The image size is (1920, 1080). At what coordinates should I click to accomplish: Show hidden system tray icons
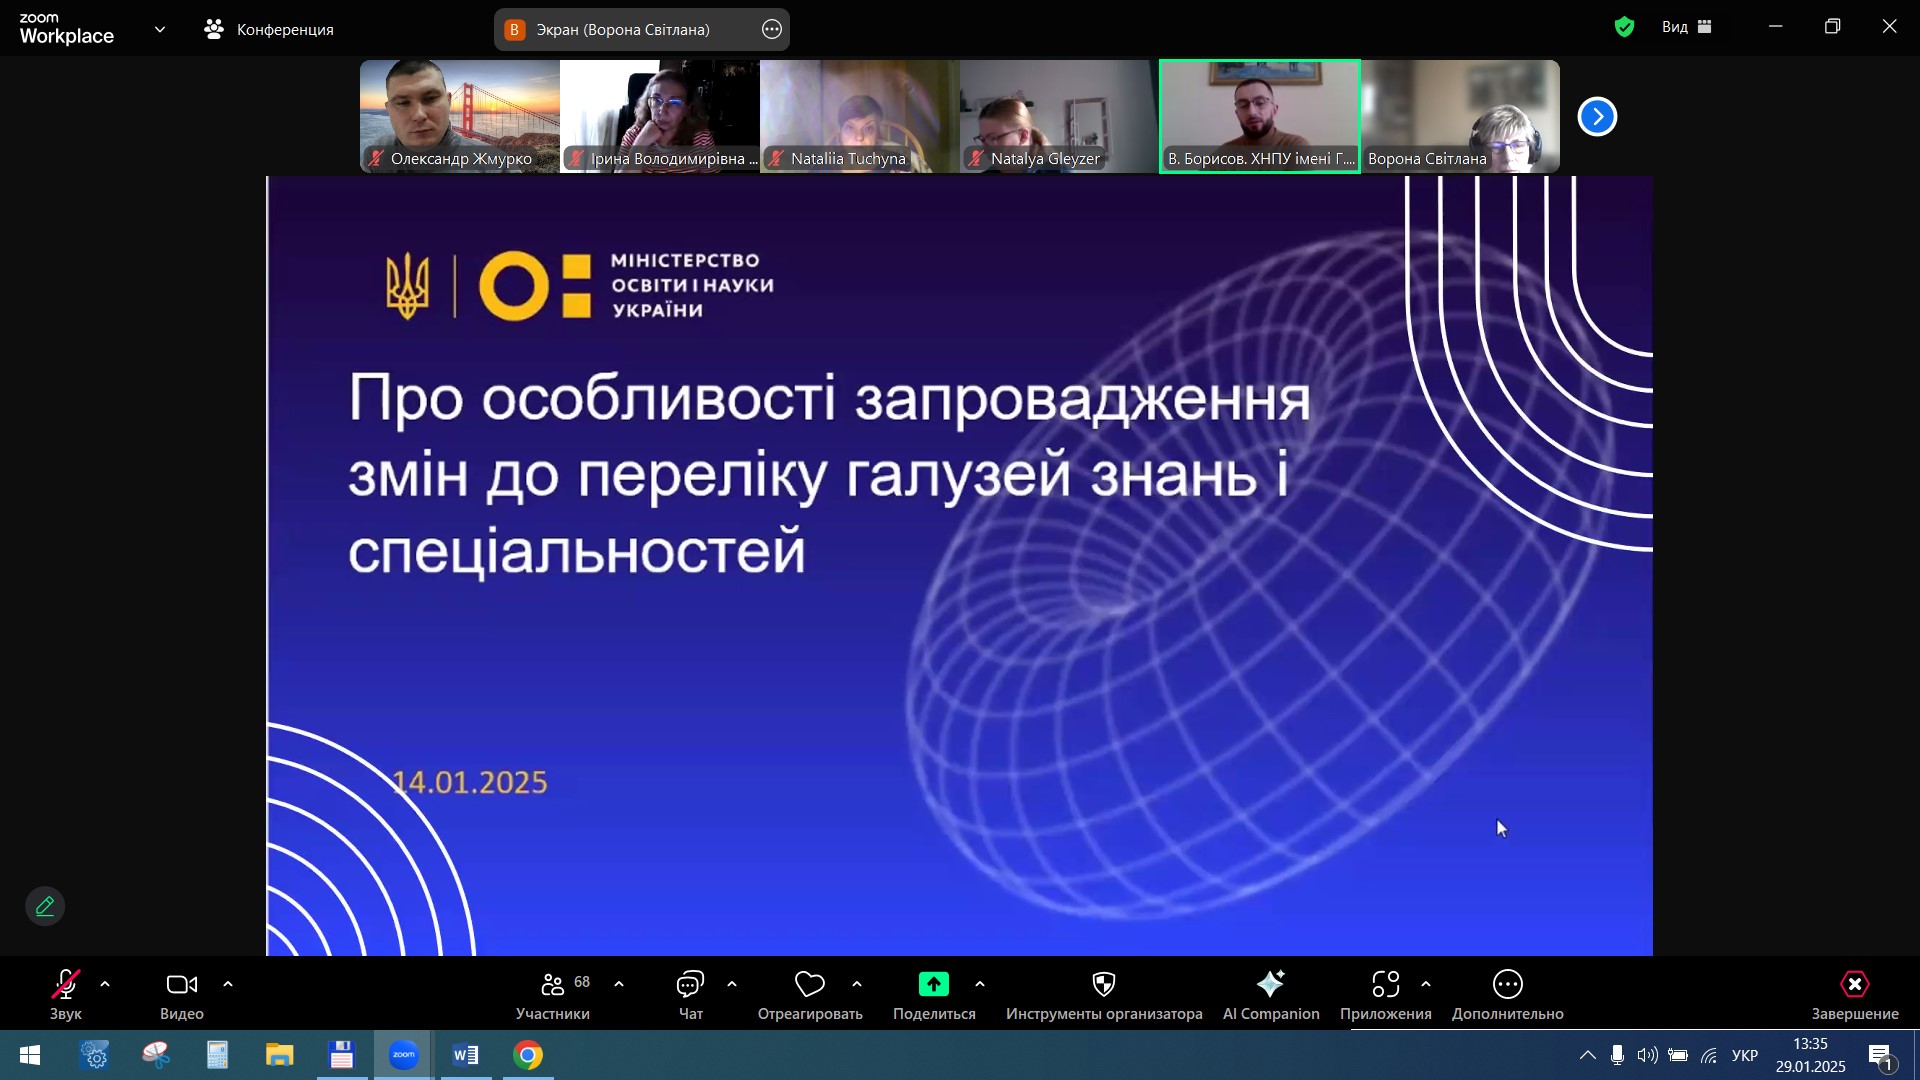point(1588,1056)
